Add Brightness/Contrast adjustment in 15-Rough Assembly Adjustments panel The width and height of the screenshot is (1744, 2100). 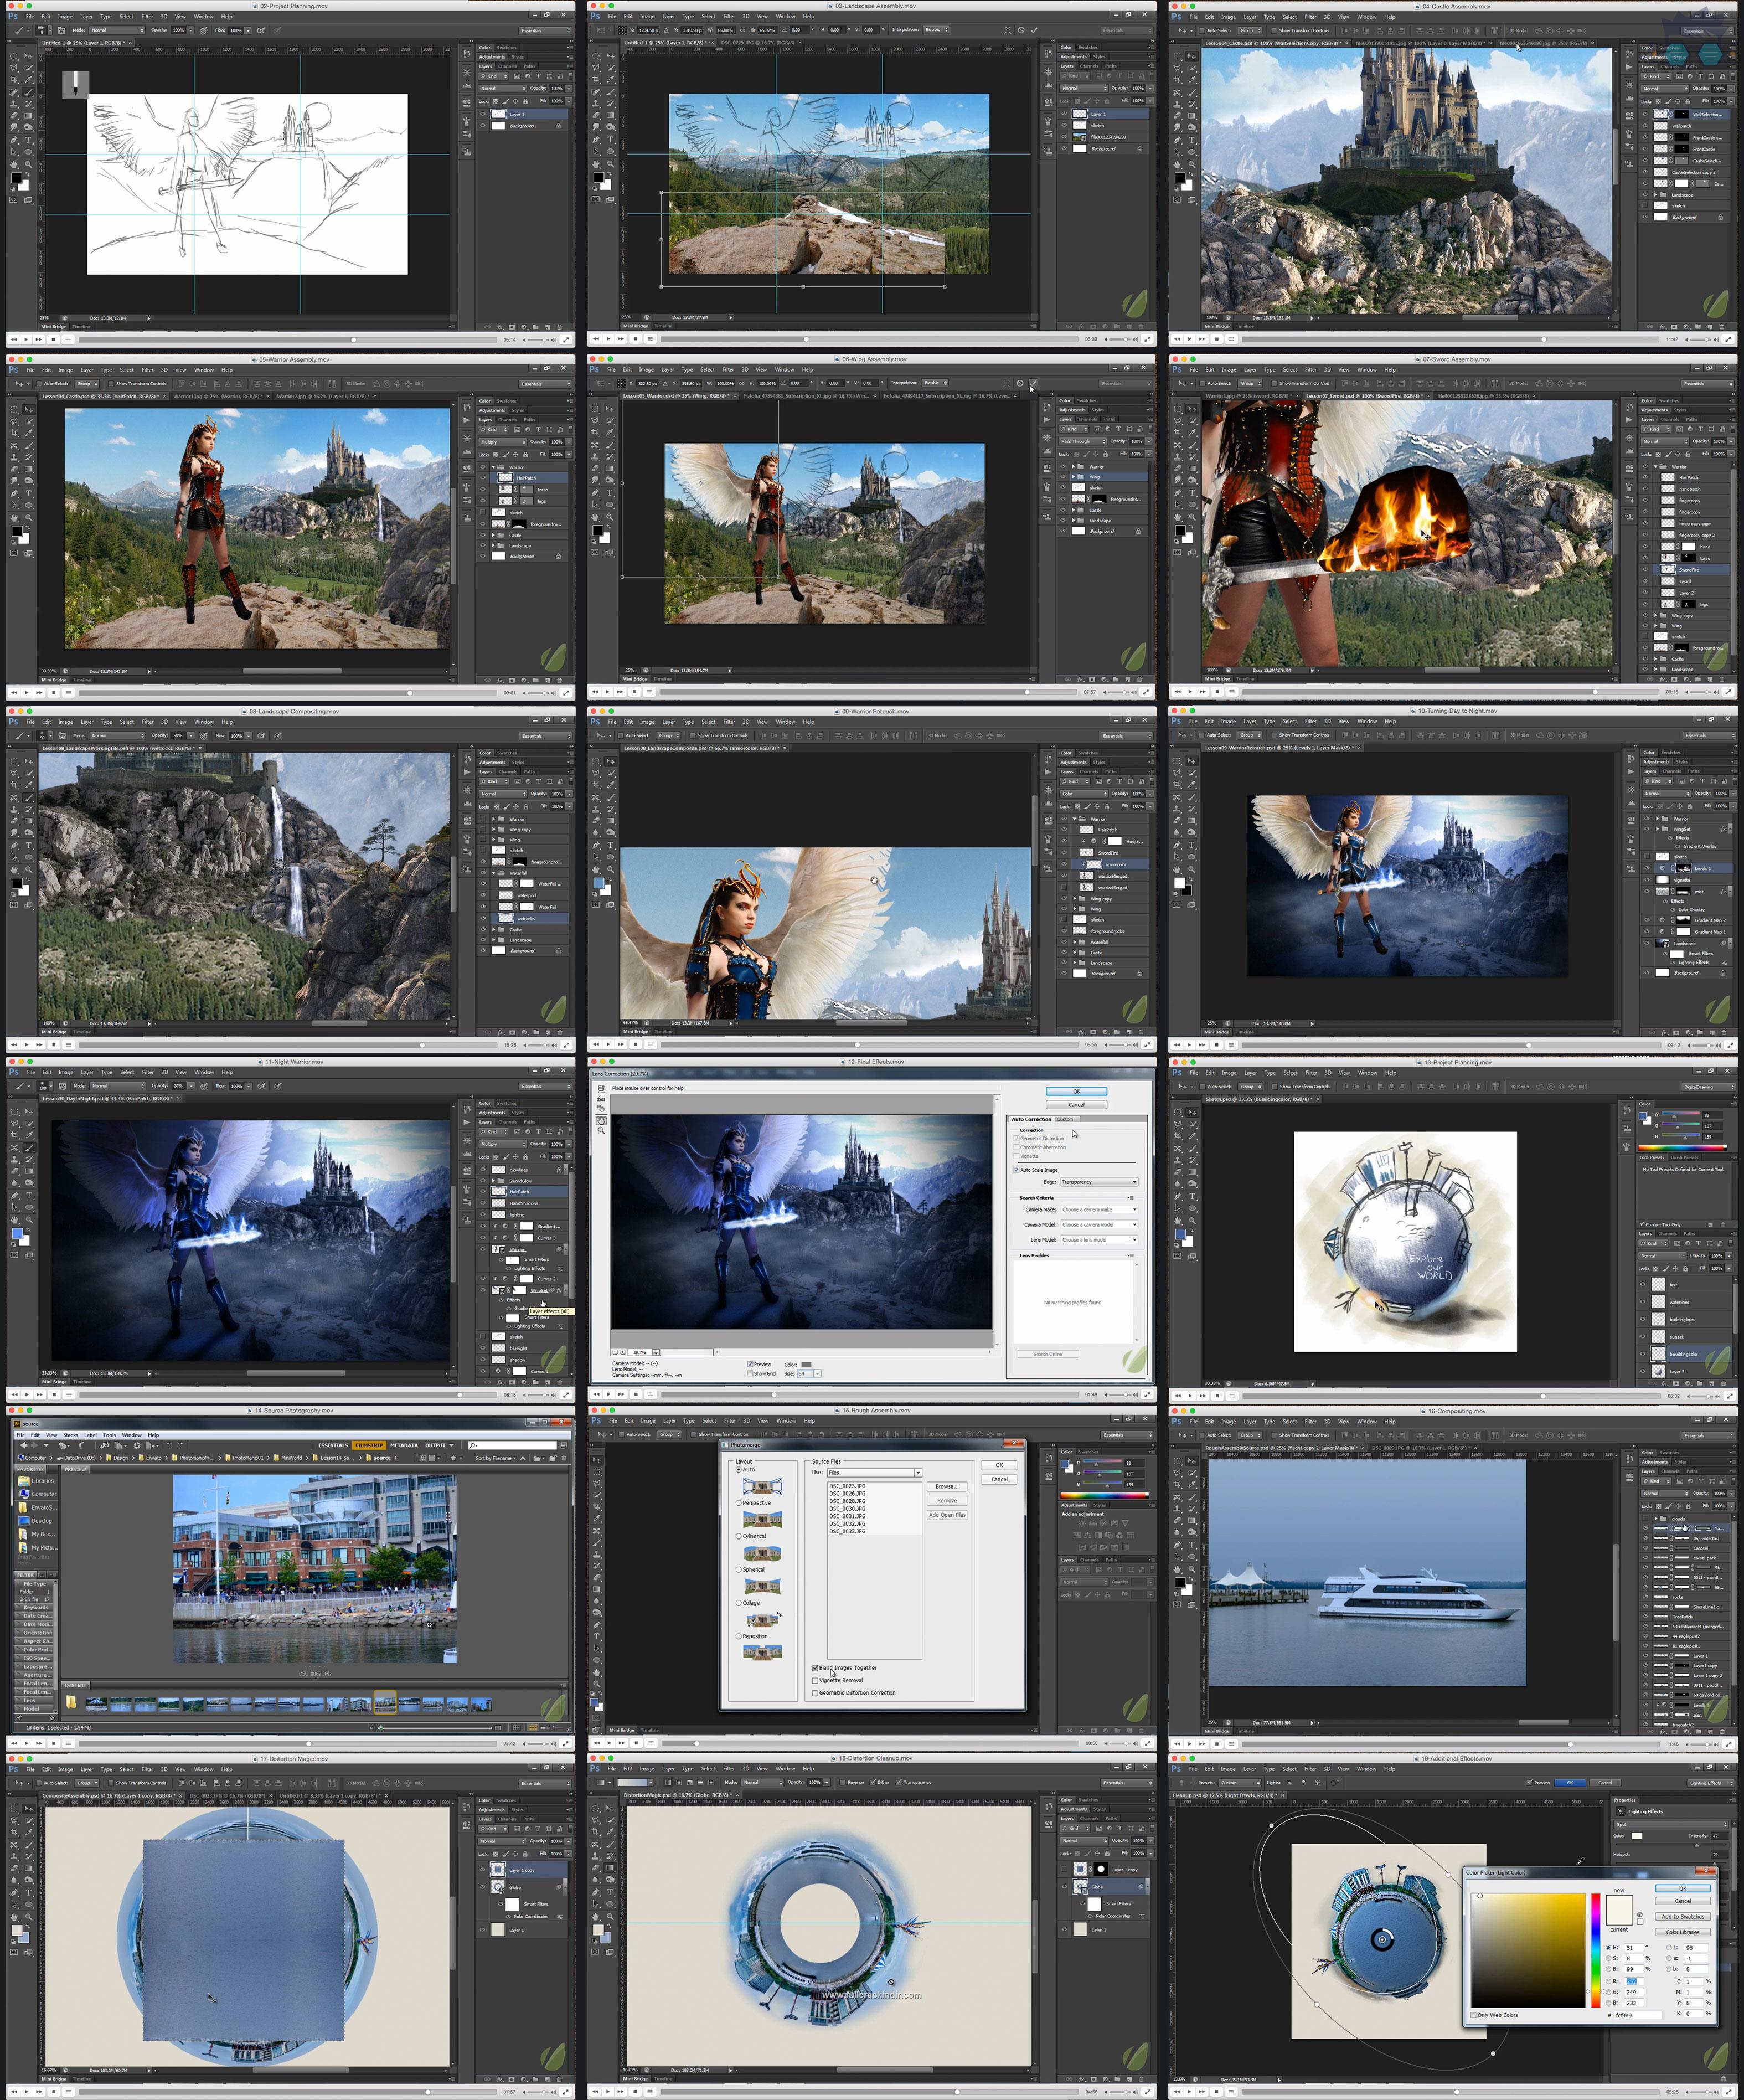(1082, 1523)
